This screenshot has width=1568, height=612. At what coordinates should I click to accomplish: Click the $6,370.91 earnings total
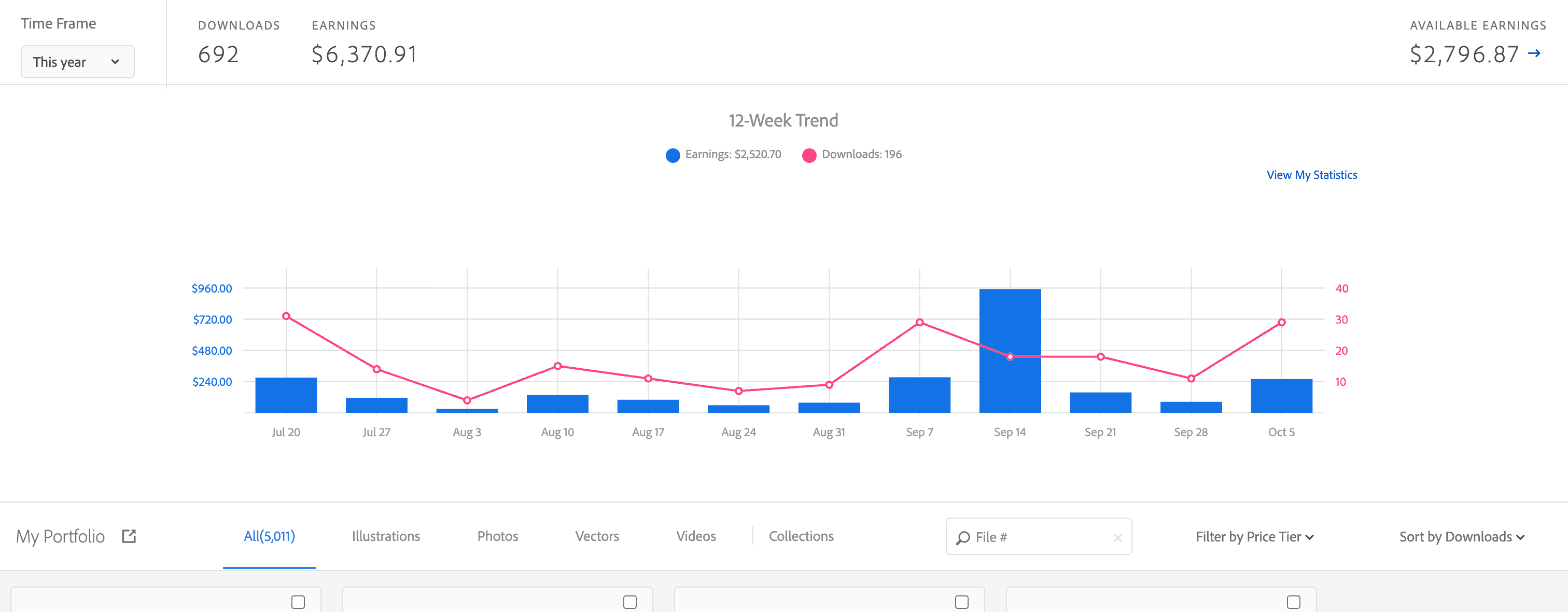364,54
